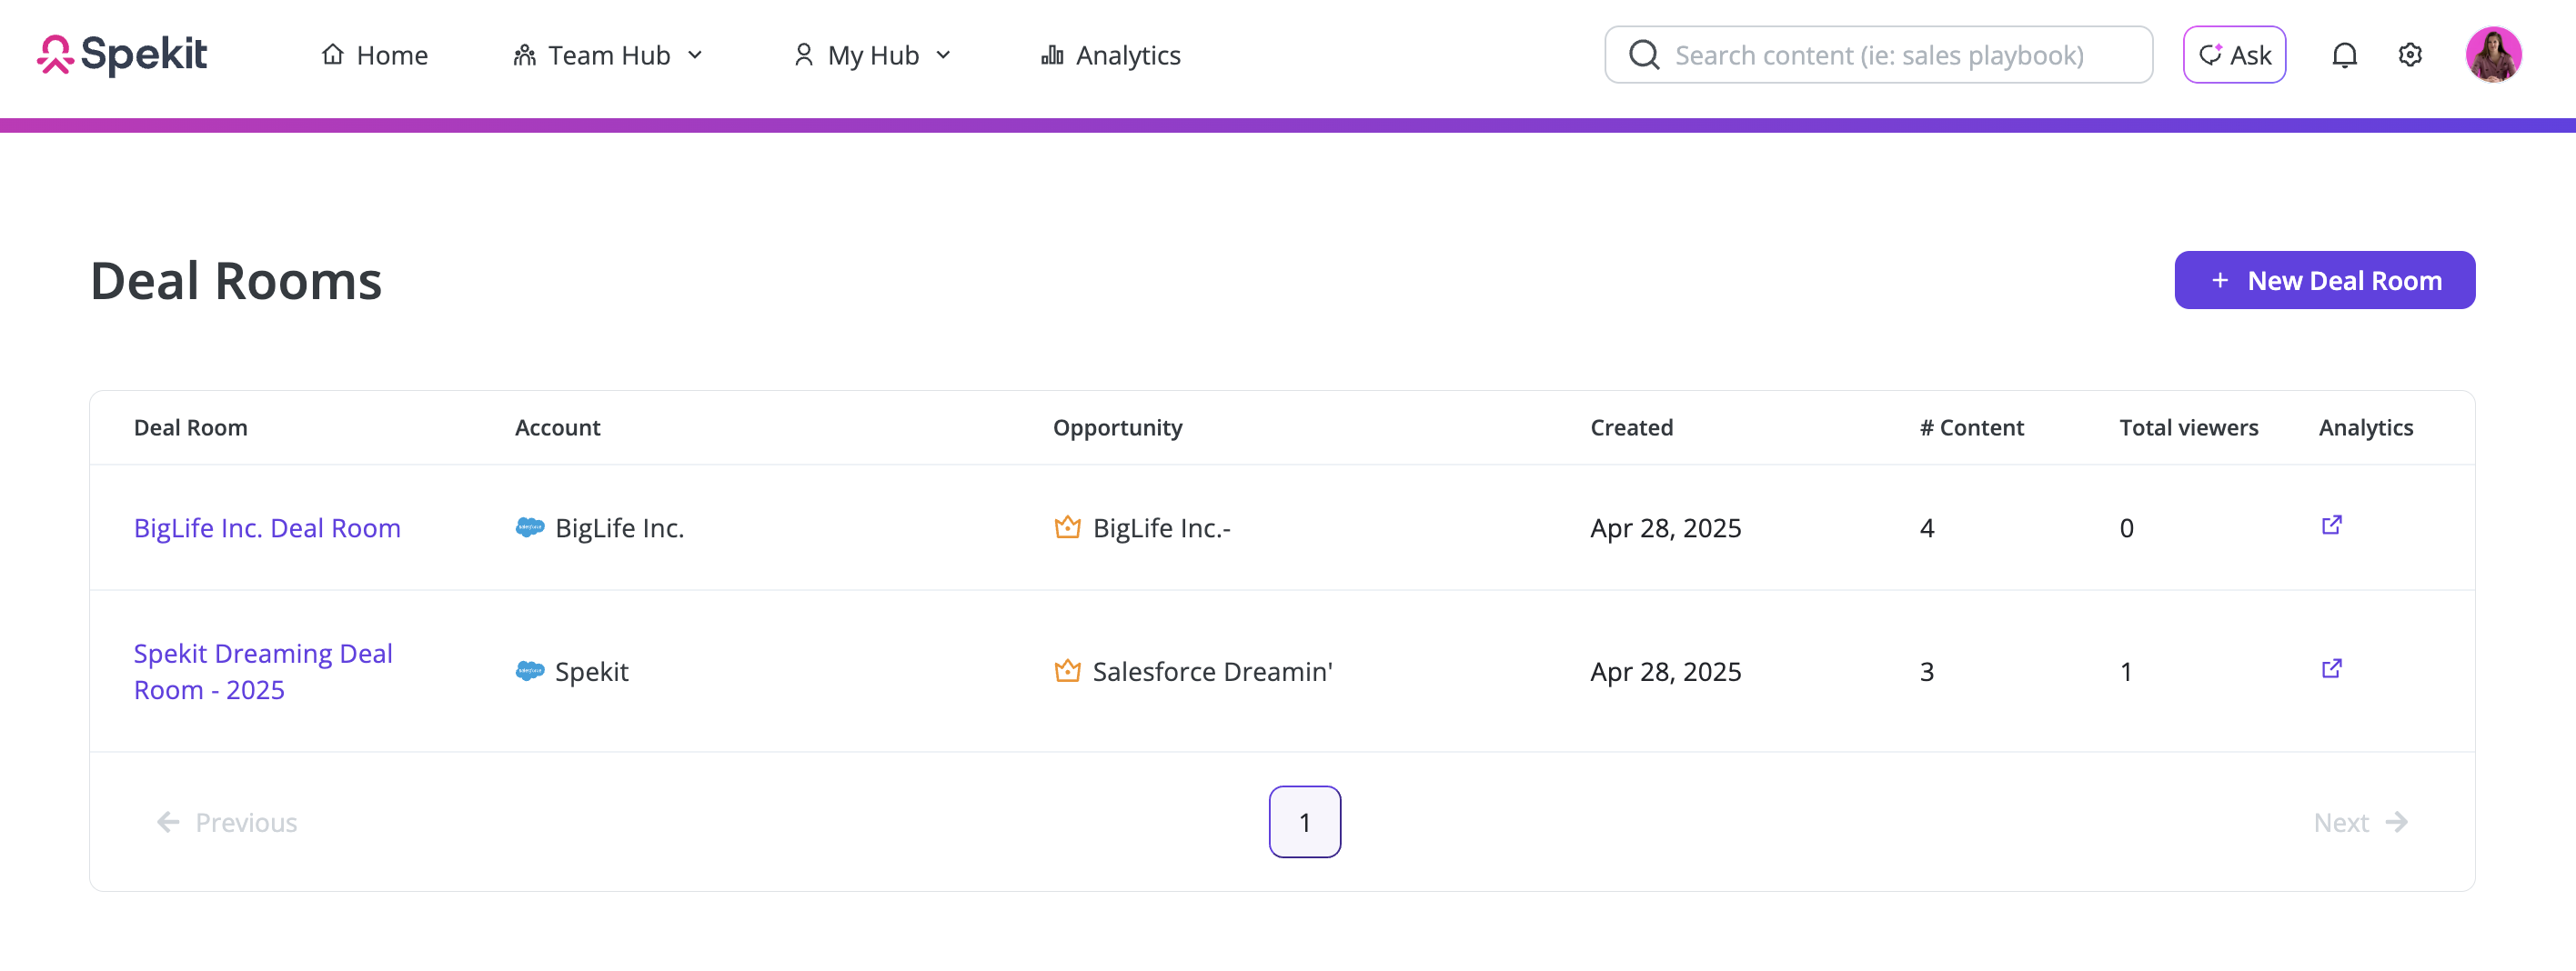The image size is (2576, 971).
Task: Click Salesforce icon beside BigLife Inc. account
Action: point(529,527)
